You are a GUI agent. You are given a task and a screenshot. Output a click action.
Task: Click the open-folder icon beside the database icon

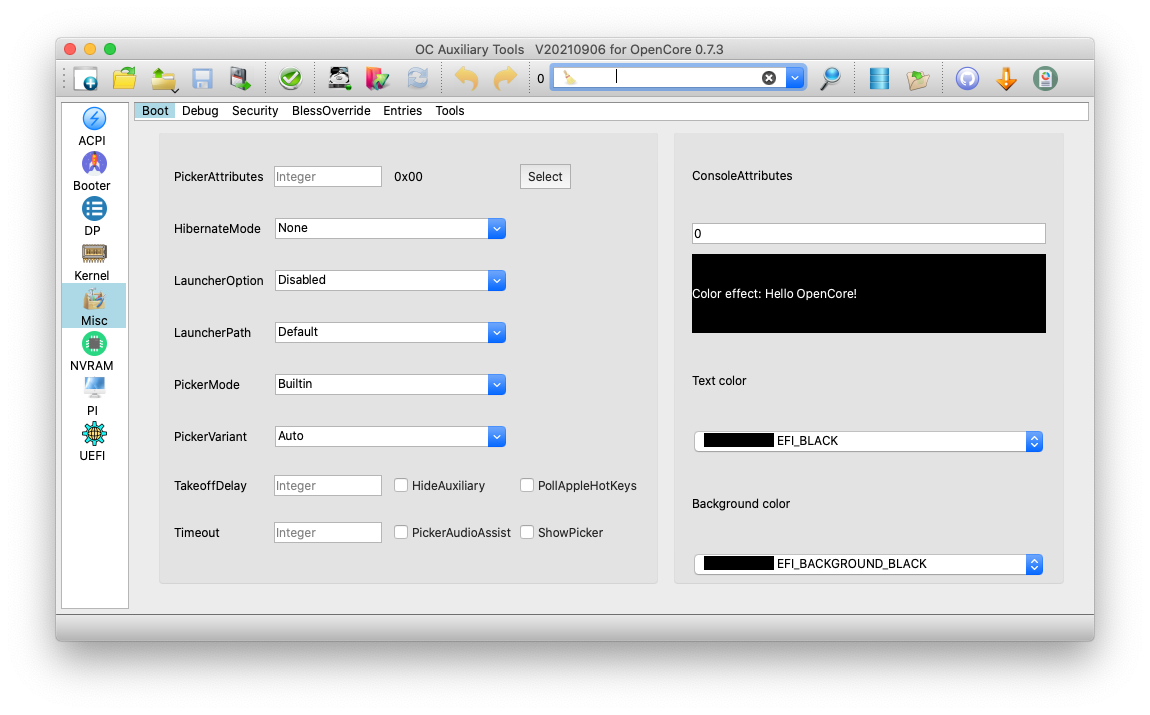point(918,78)
